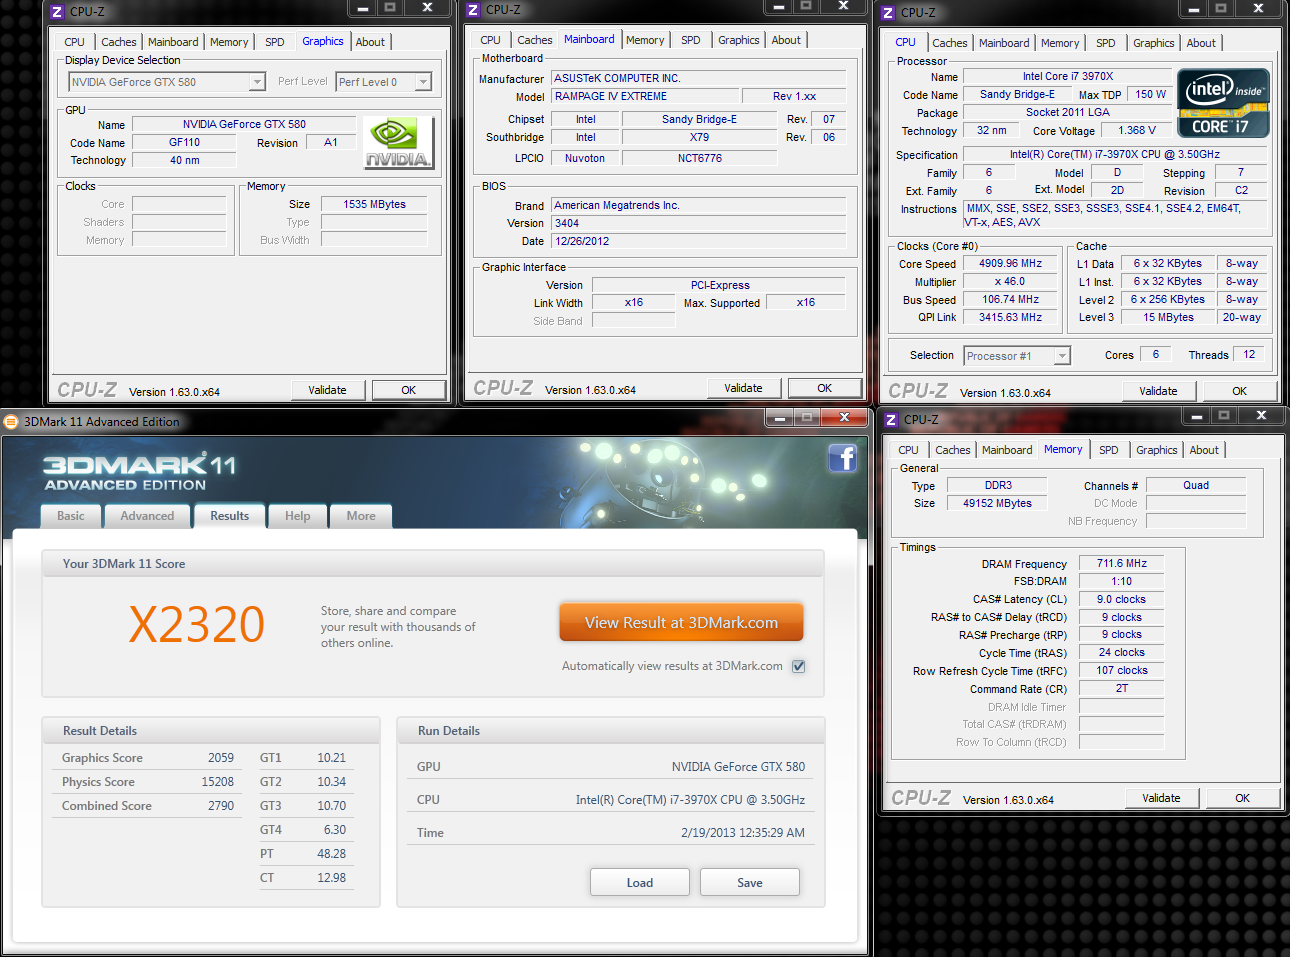Click the run time 2/19/2013 12:35:29 AM
The height and width of the screenshot is (957, 1290).
[x=743, y=832]
